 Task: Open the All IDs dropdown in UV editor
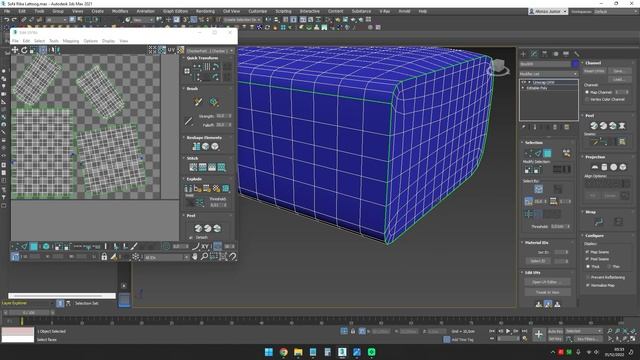pyautogui.click(x=167, y=257)
